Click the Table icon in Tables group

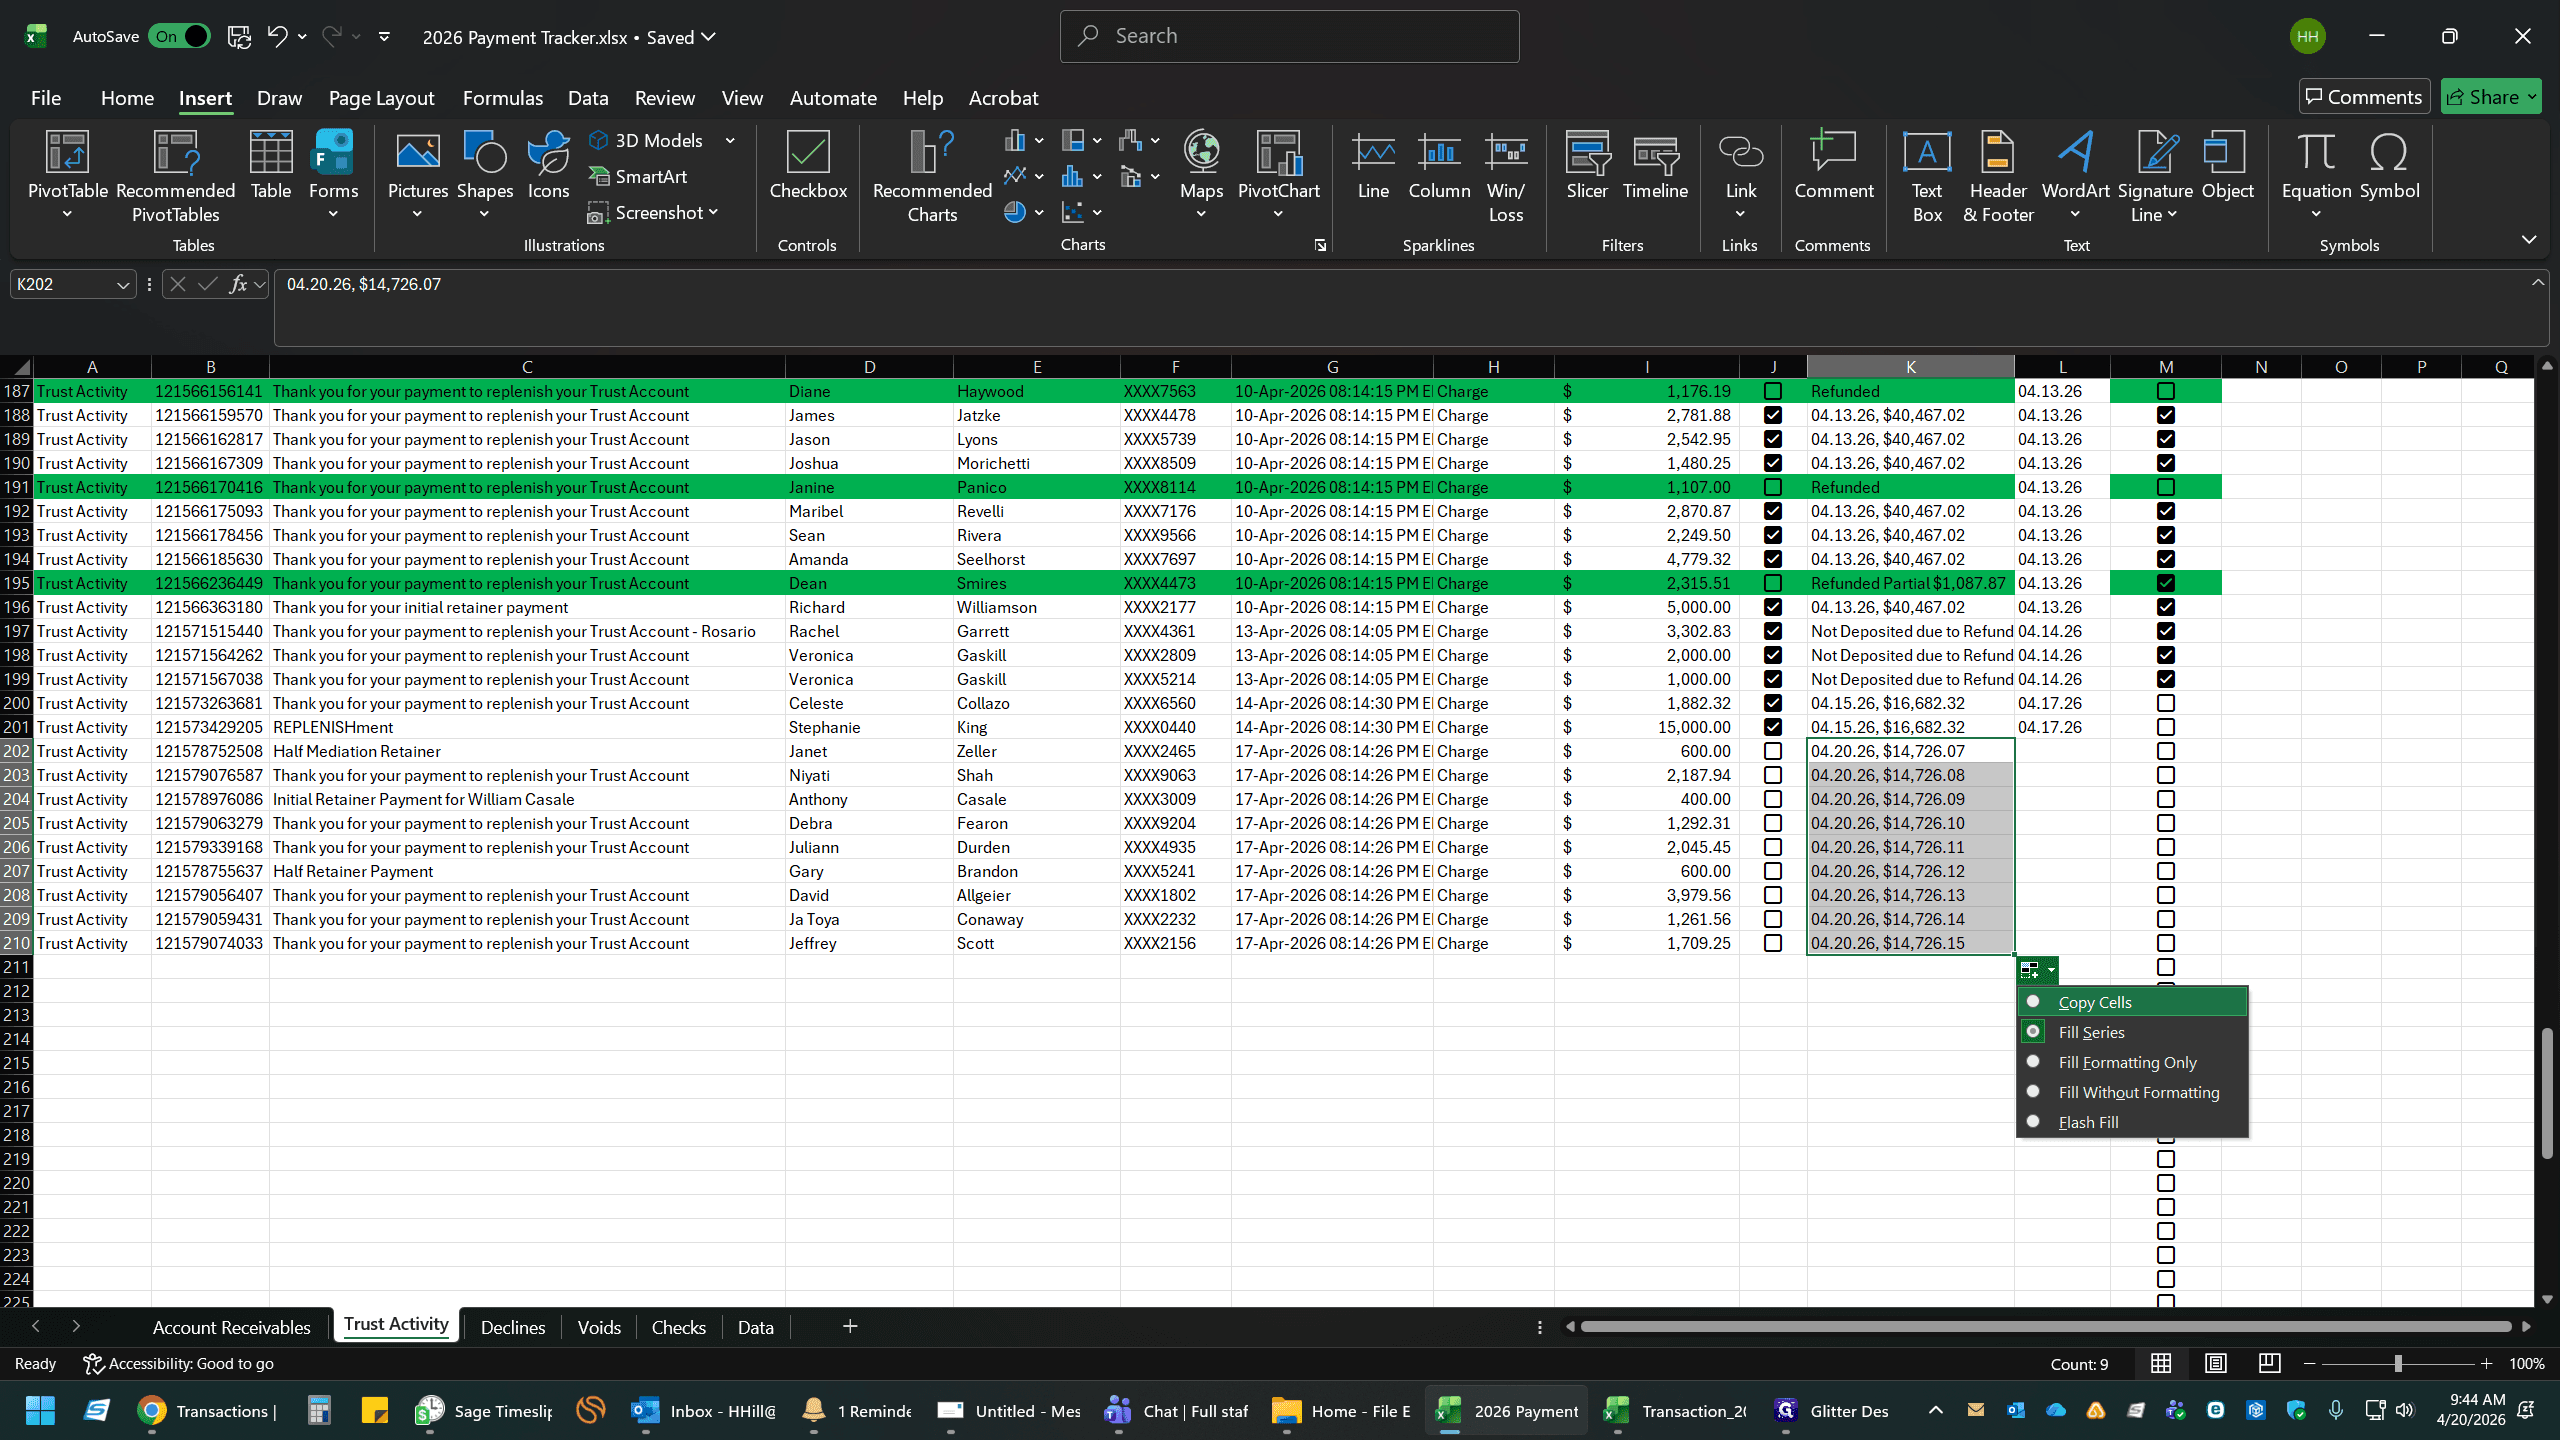pos(270,165)
